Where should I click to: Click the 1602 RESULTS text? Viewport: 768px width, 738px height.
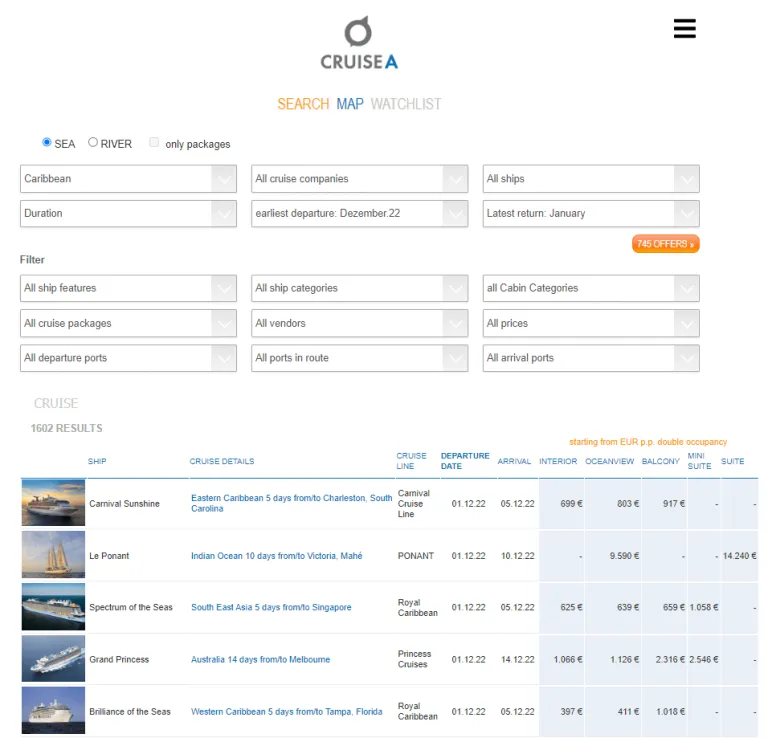(x=67, y=429)
